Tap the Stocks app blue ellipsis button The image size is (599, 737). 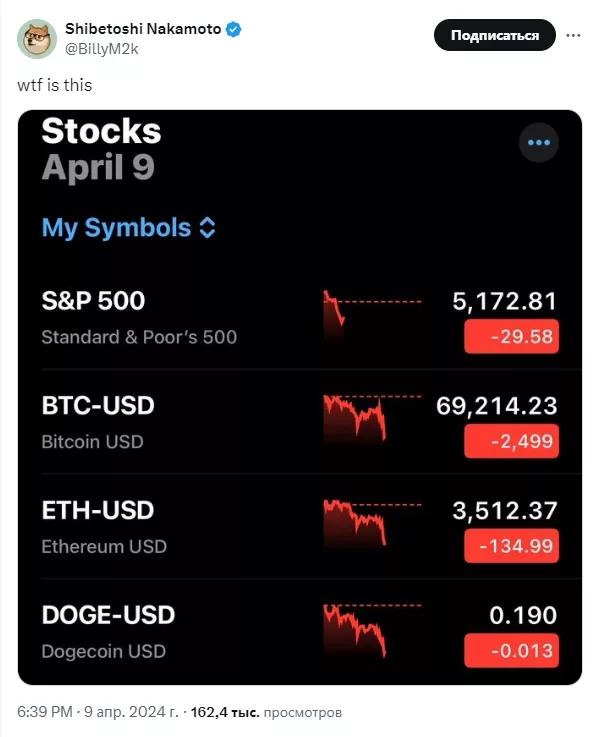click(x=539, y=142)
